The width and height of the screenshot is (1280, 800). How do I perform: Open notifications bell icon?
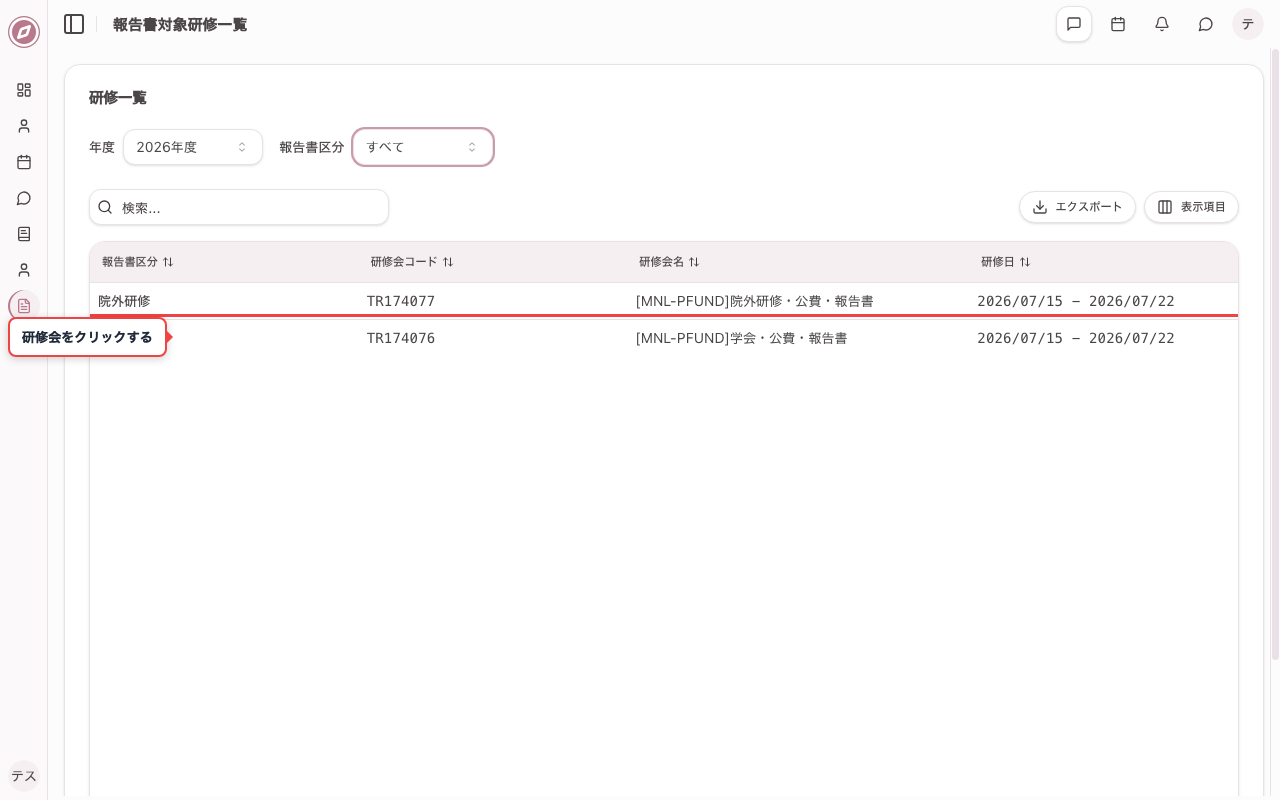1162,24
